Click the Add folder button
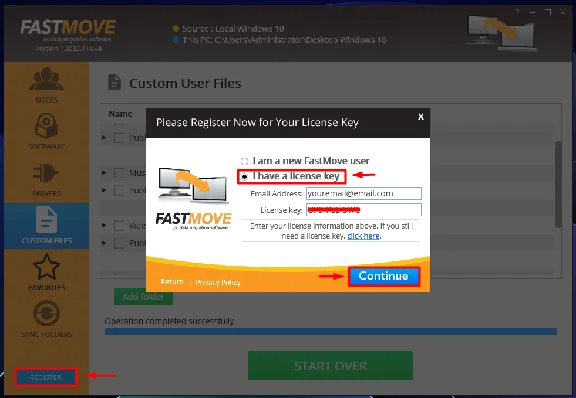This screenshot has width=576, height=398. [x=143, y=297]
